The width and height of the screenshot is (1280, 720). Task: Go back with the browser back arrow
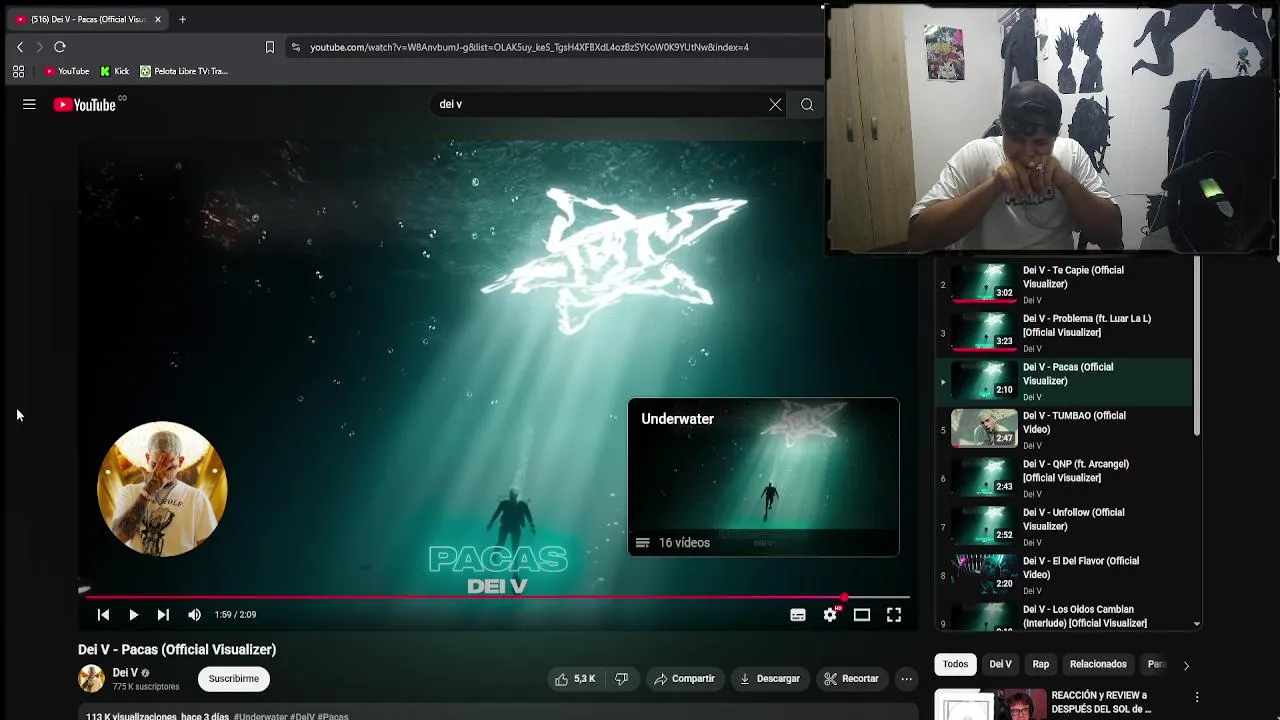click(x=19, y=47)
